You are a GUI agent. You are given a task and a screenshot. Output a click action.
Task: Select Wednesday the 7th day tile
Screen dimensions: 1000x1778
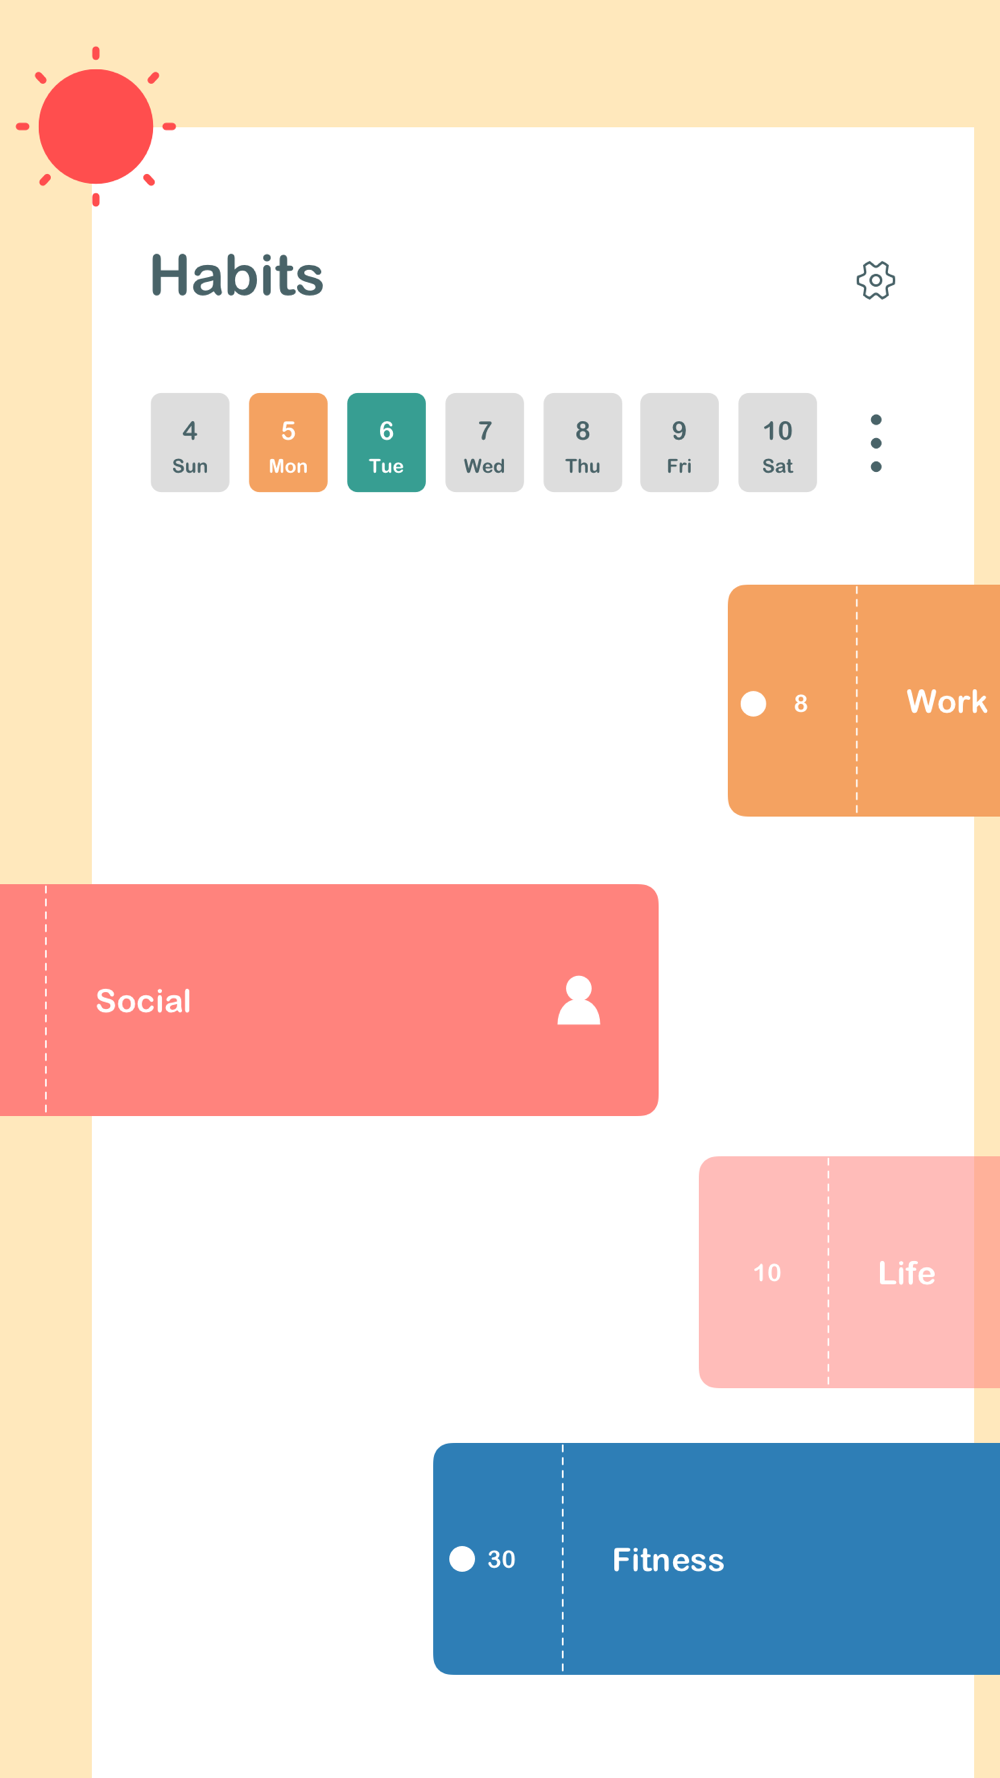484,442
